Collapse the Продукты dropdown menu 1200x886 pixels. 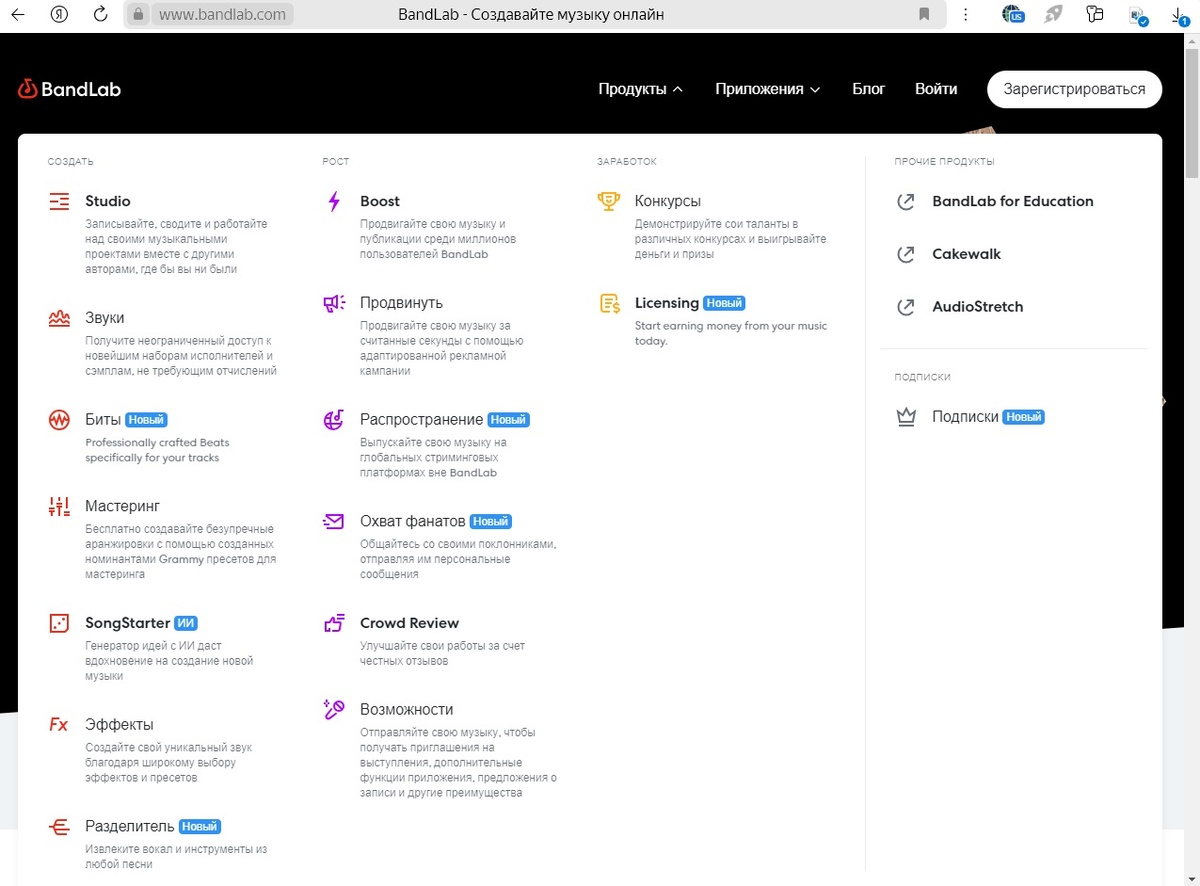click(x=641, y=89)
